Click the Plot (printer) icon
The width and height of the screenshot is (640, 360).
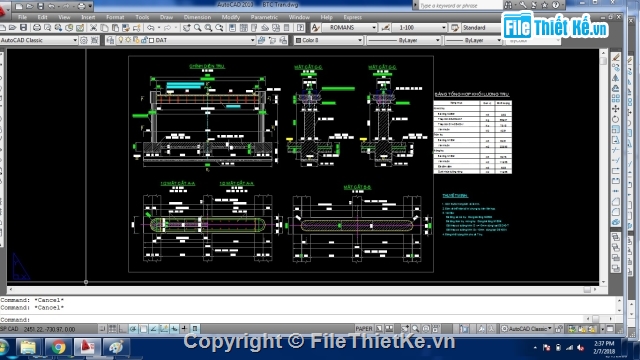point(37,28)
